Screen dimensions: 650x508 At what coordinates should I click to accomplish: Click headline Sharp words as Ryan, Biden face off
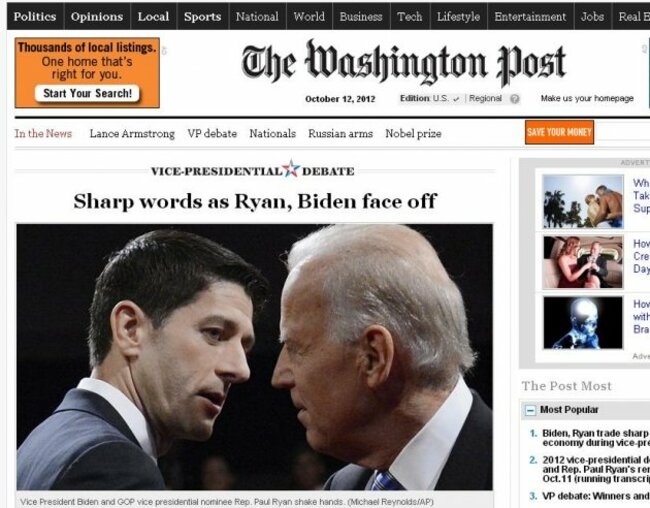point(255,202)
